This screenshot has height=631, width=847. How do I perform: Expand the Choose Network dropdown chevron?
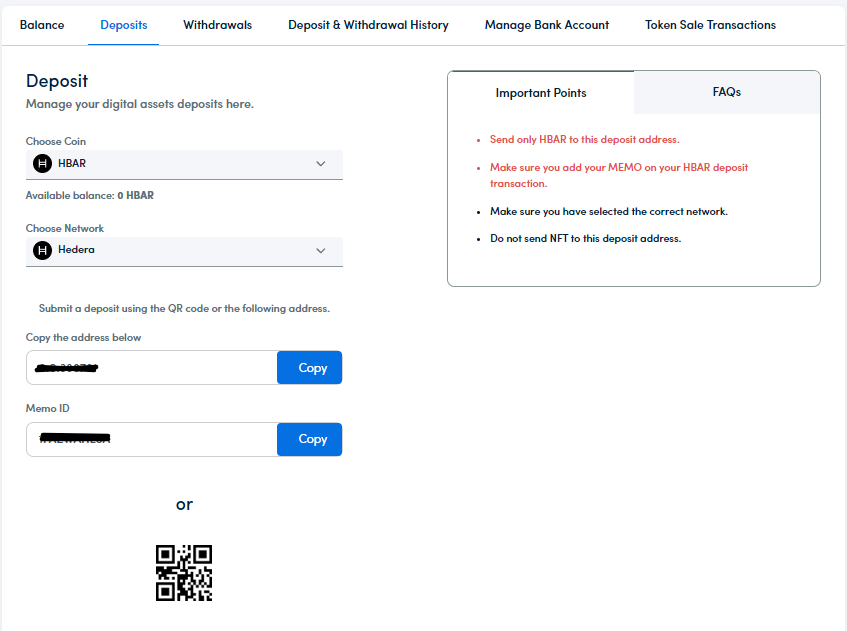point(320,251)
